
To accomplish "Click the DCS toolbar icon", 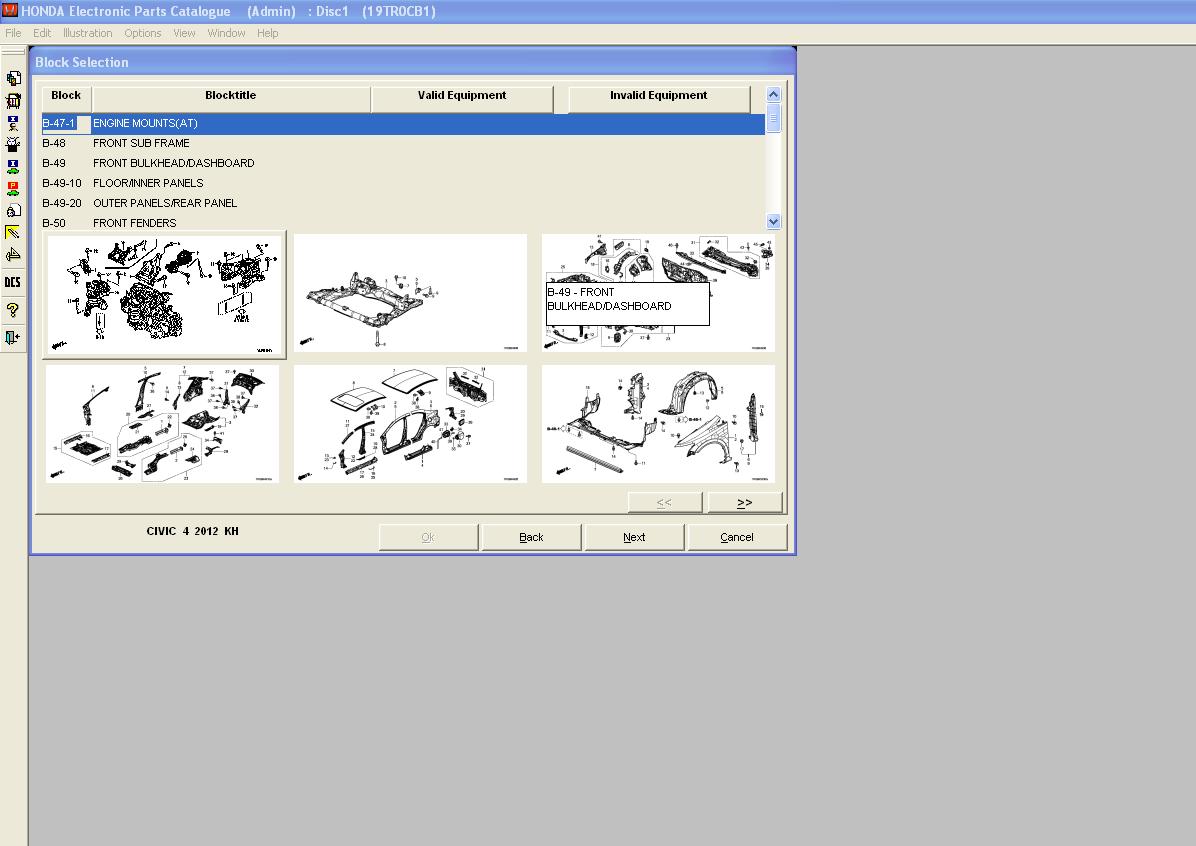I will coord(13,283).
